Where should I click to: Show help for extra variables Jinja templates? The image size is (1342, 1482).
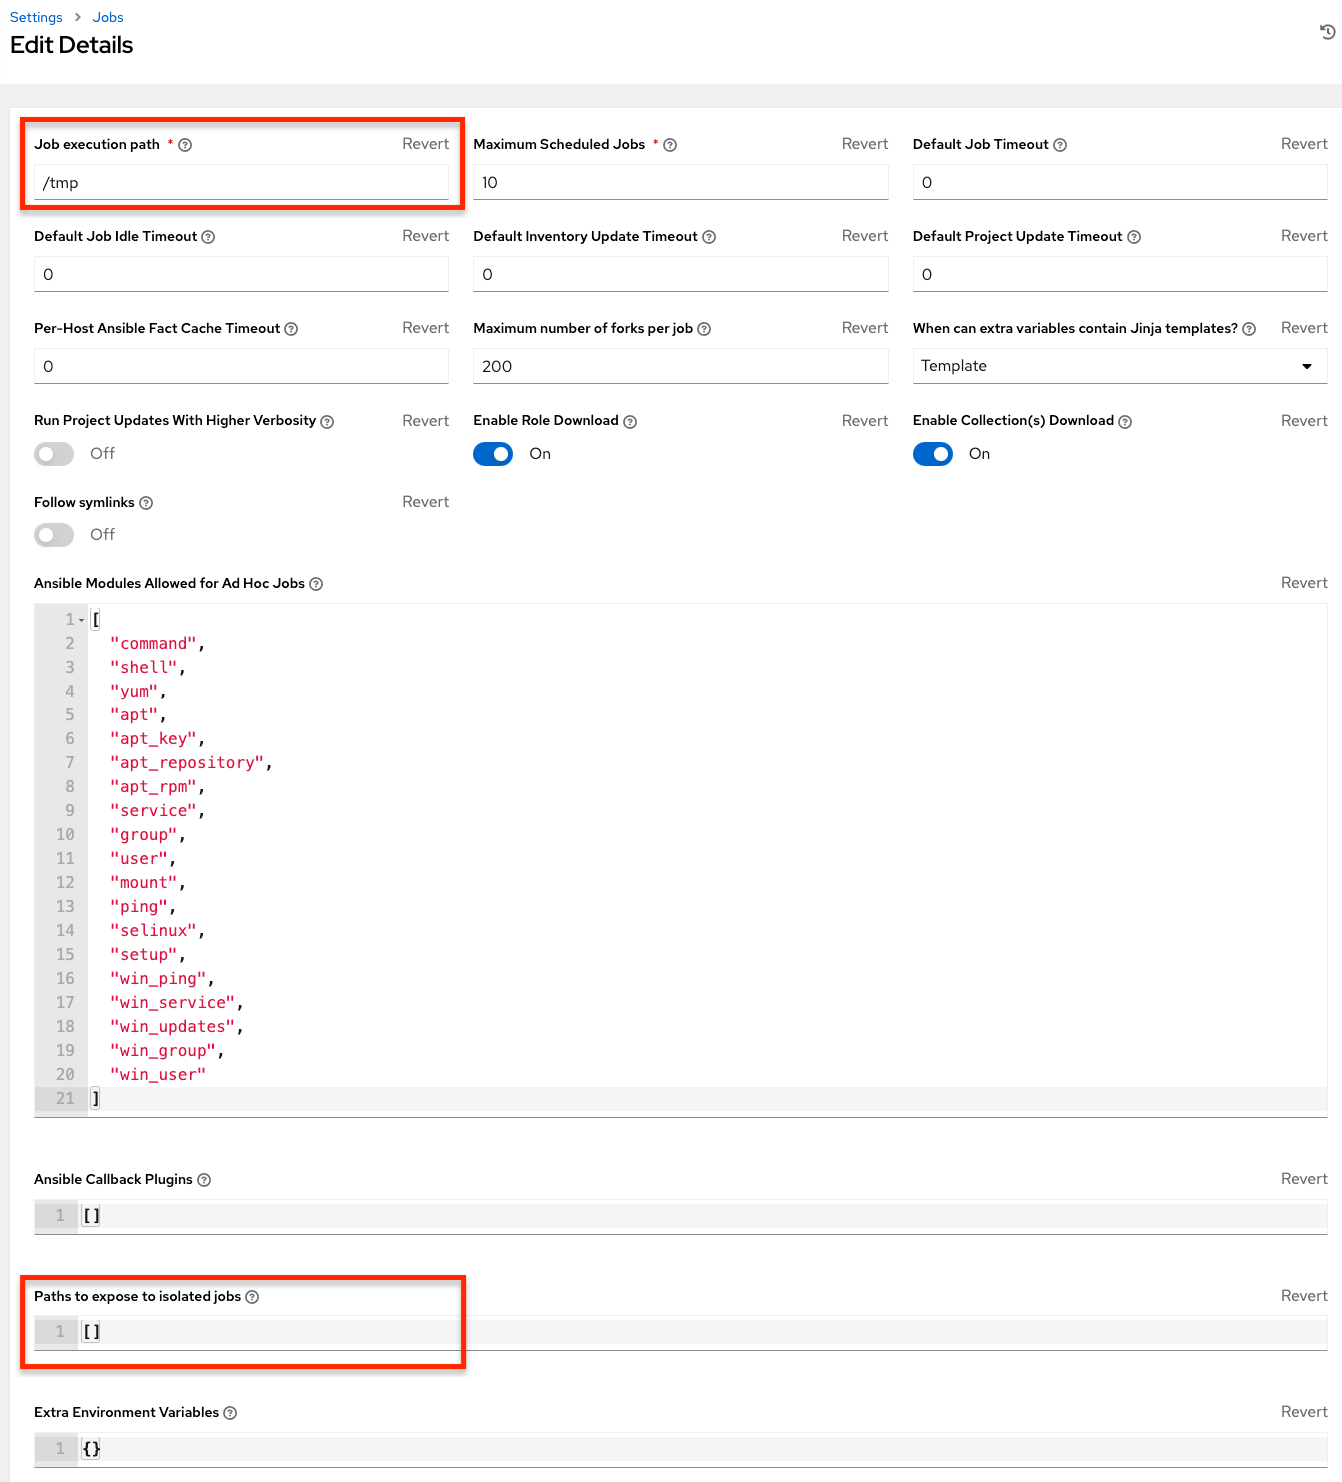(x=1249, y=329)
